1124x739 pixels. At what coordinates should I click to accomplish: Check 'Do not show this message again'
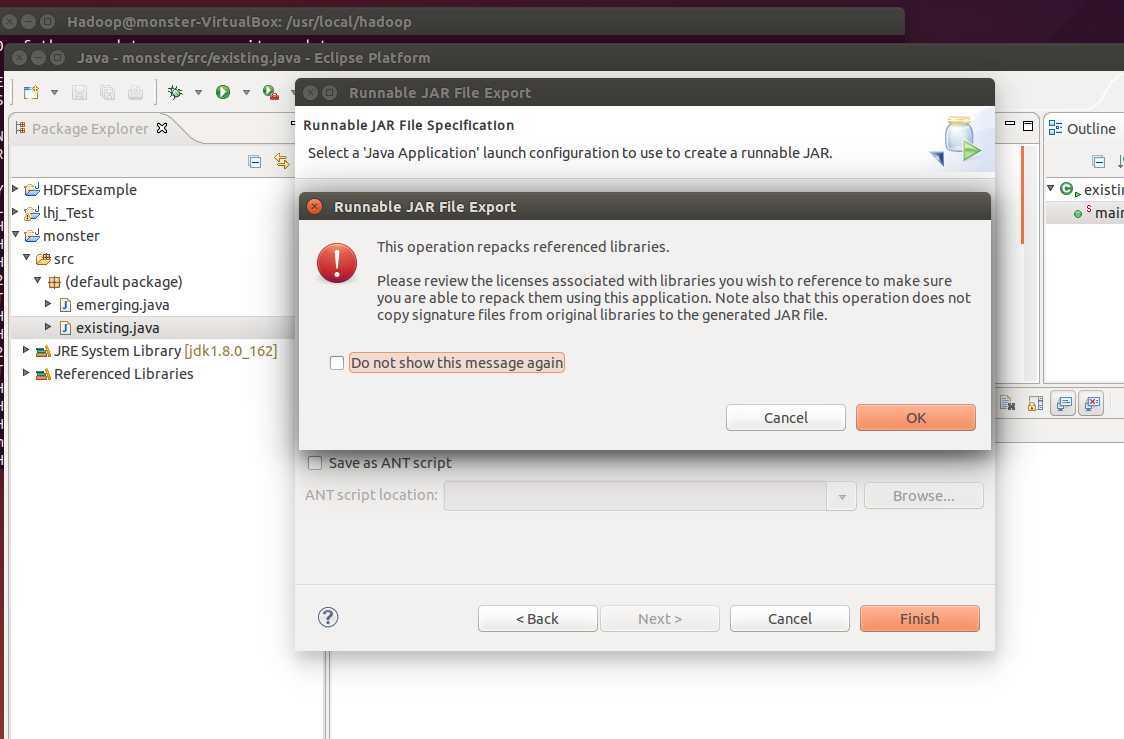coord(337,363)
